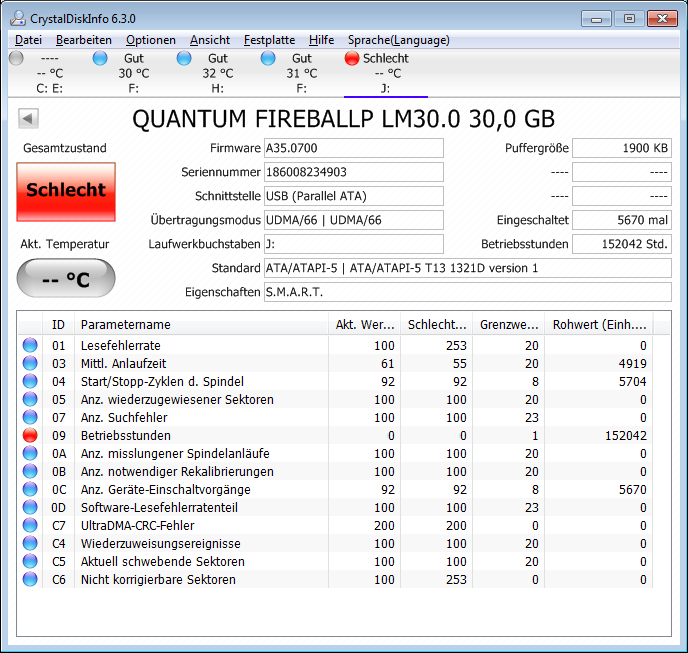Select the blue Gut disk icon at 31 °C

click(x=268, y=58)
